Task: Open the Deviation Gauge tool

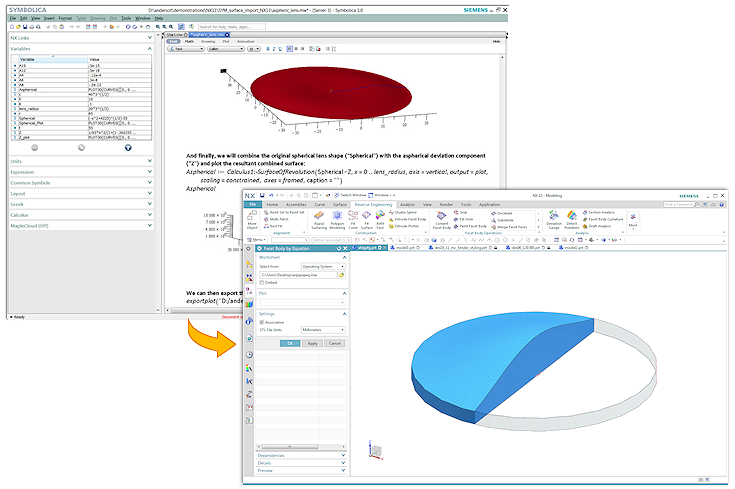Action: tap(553, 221)
